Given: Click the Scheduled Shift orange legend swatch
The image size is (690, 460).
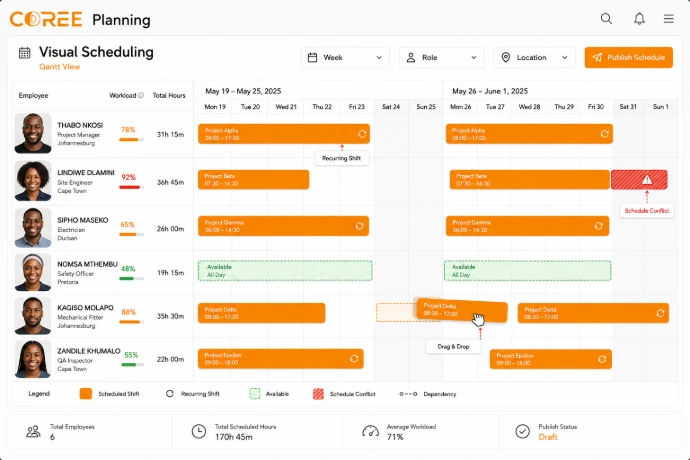Looking at the screenshot, I should click(x=86, y=394).
